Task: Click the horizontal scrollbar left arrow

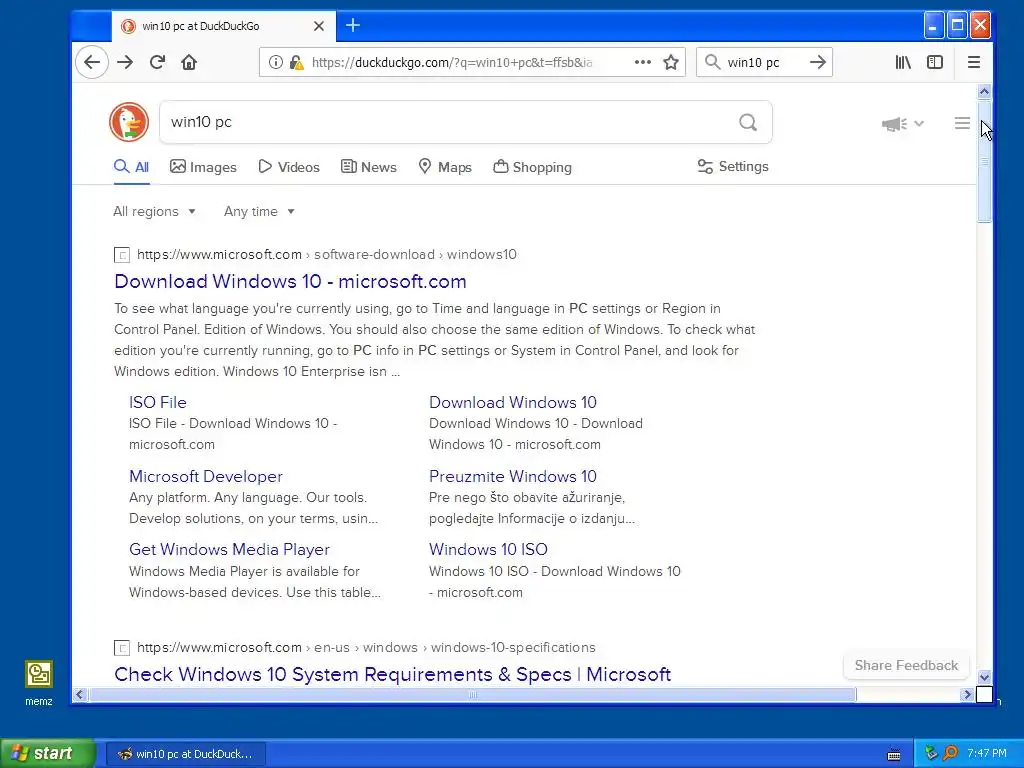Action: (80, 695)
